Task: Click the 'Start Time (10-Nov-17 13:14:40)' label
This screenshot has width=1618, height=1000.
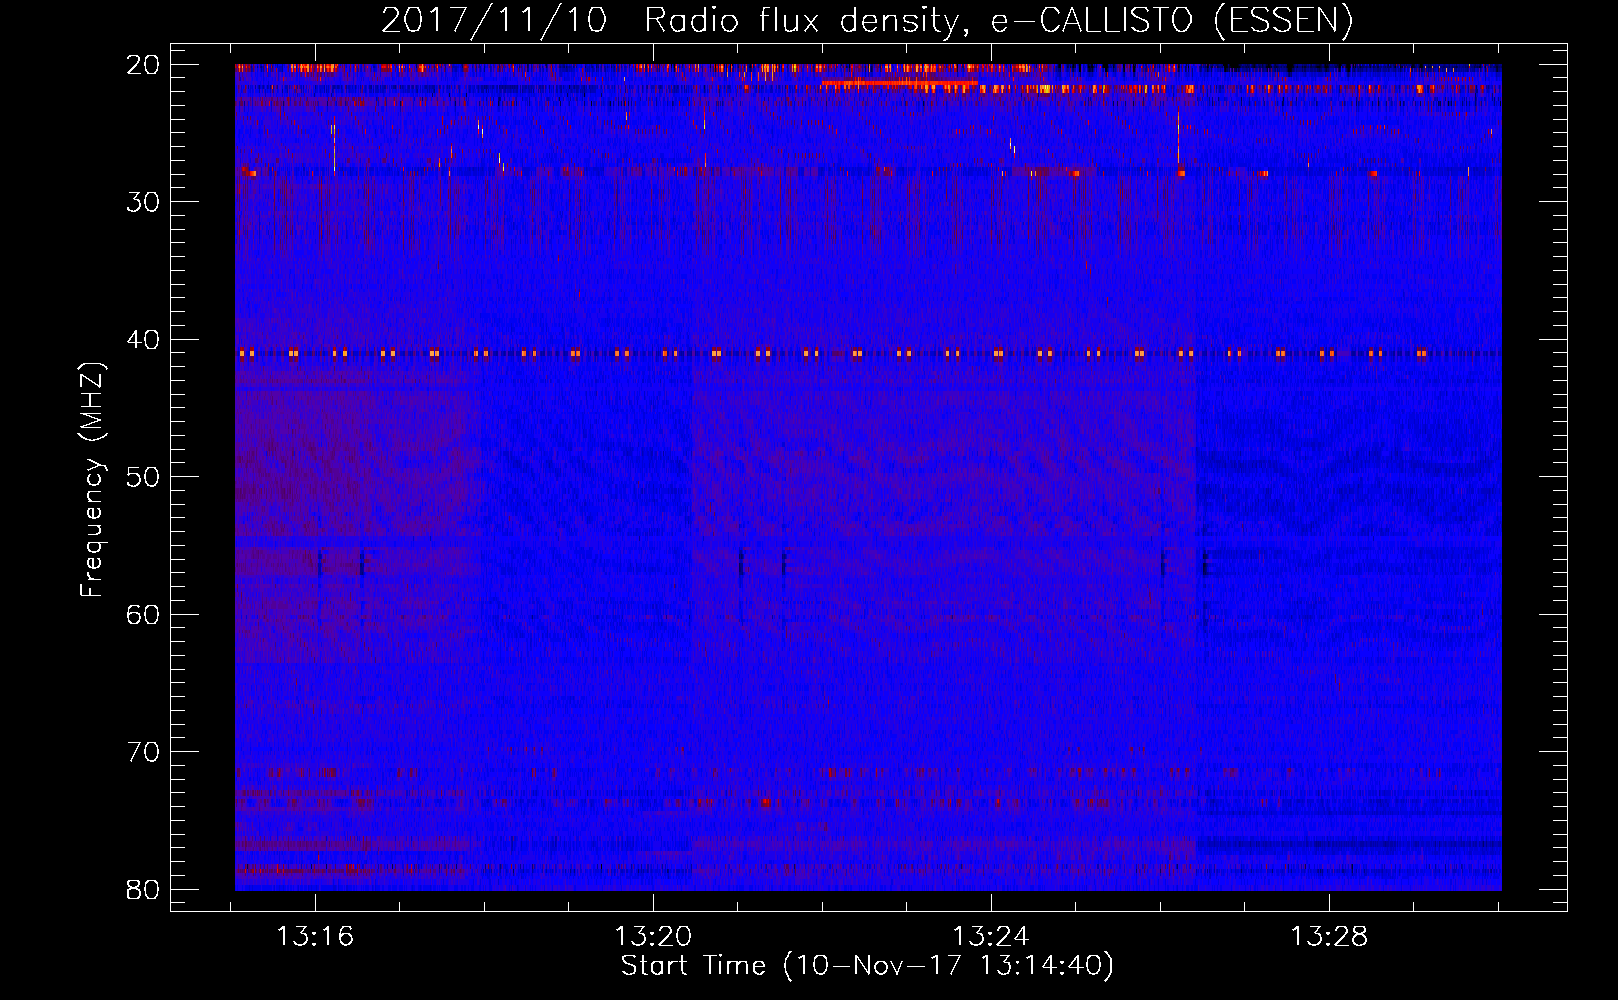Action: (x=867, y=966)
